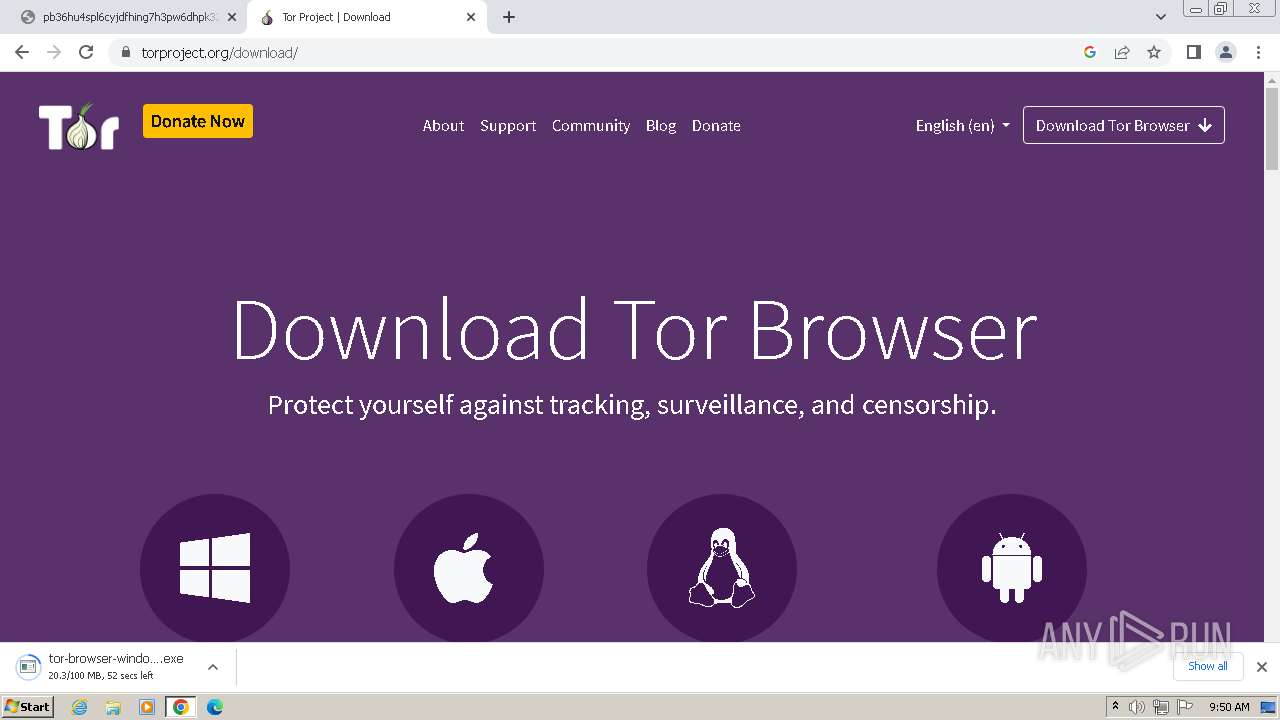This screenshot has width=1280, height=720.
Task: Click Download Tor Browser button
Action: point(1124,125)
